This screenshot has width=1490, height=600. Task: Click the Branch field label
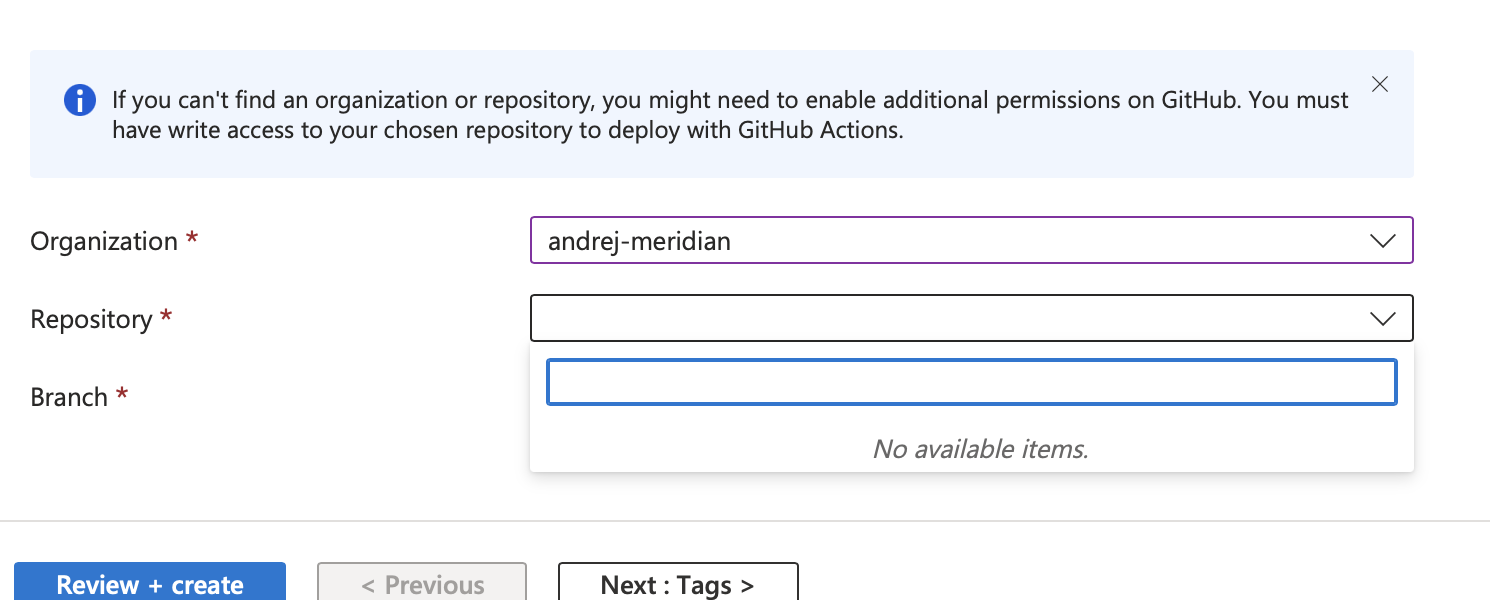click(69, 397)
